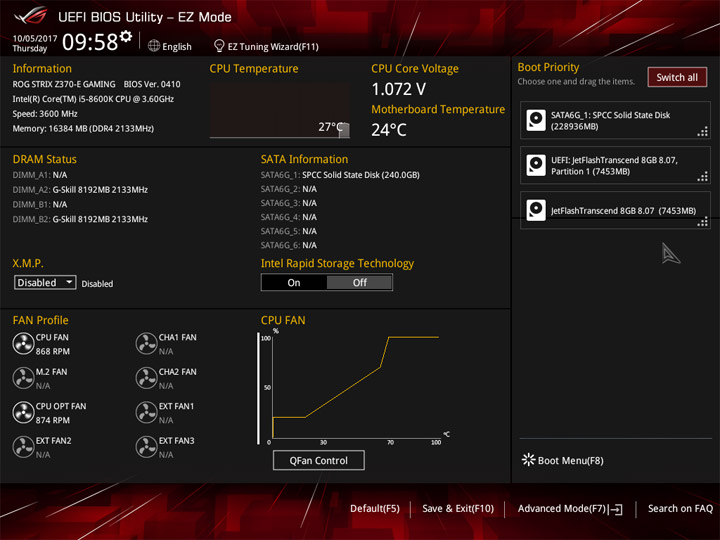Click the DIMM_B1: N/A entry

(40, 204)
